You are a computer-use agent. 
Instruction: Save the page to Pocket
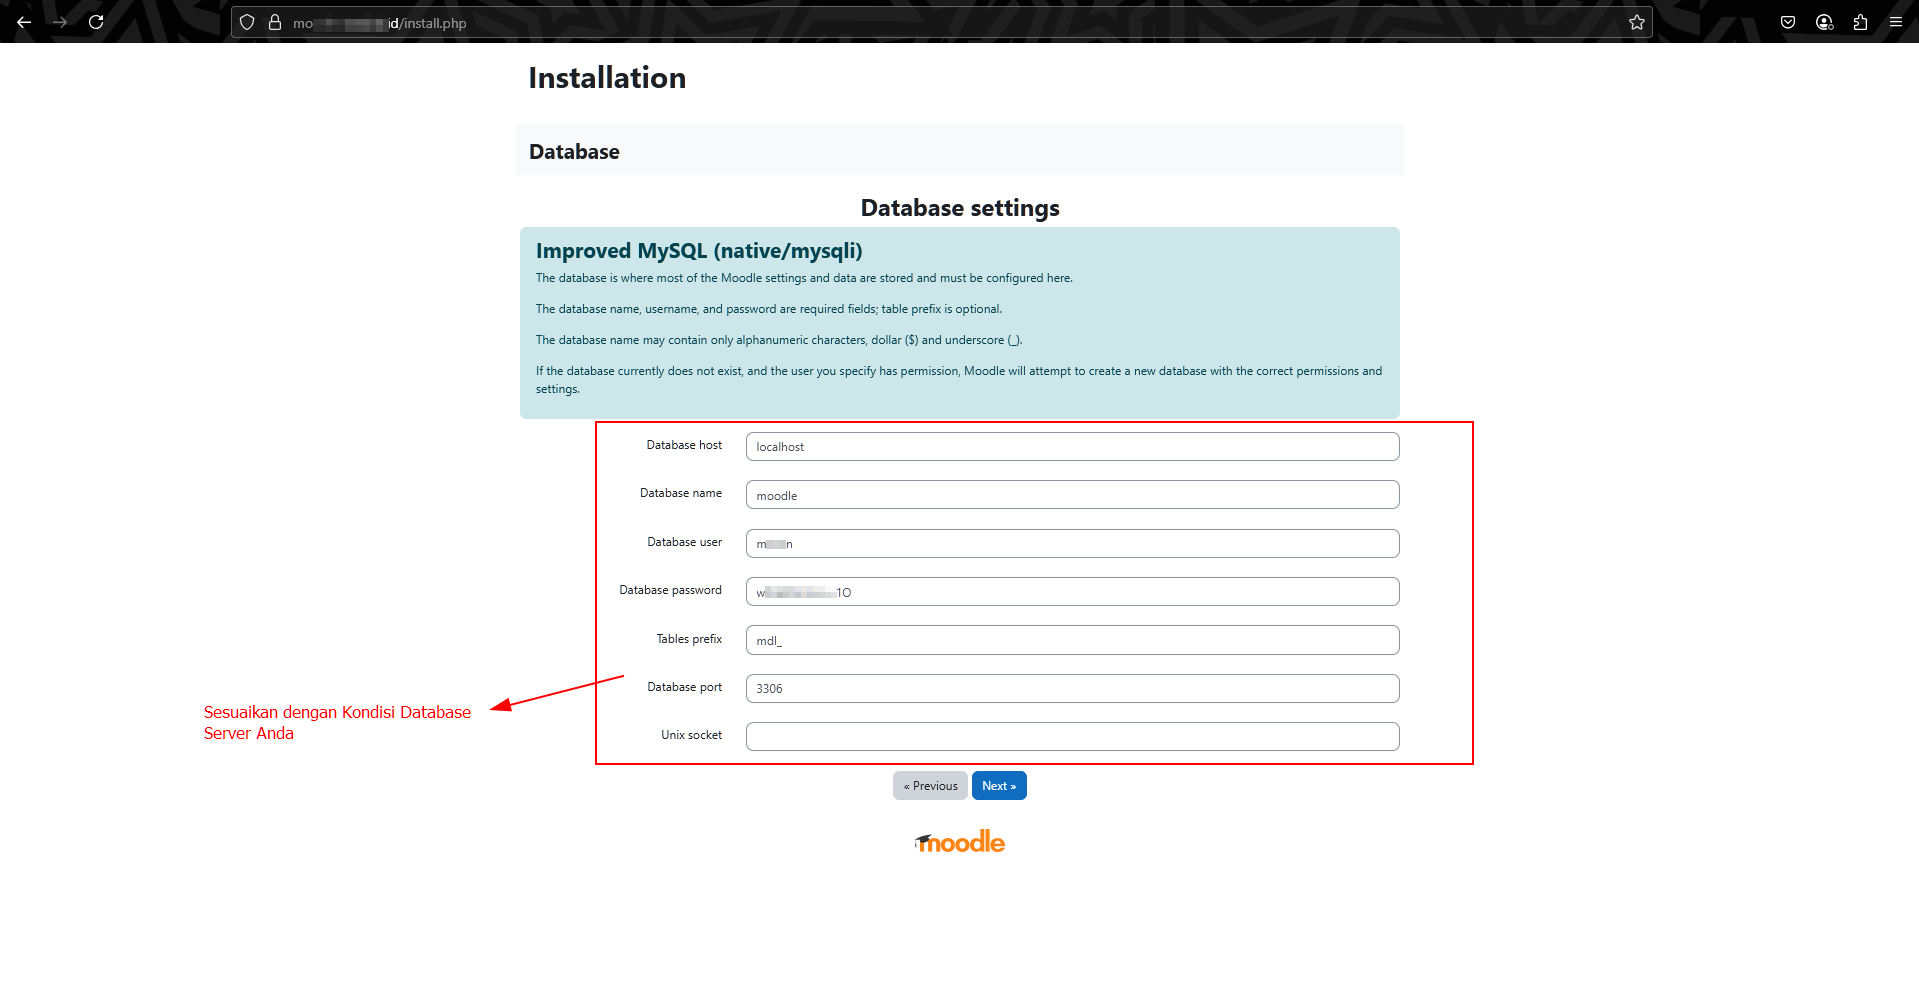[1788, 22]
